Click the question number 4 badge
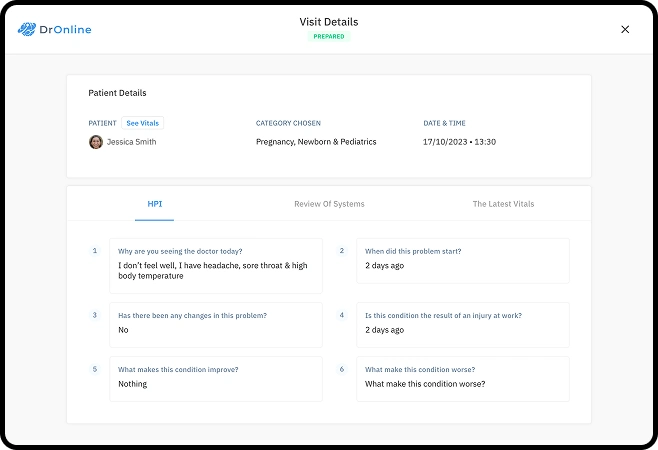Screen dimensions: 658x450 pos(342,315)
